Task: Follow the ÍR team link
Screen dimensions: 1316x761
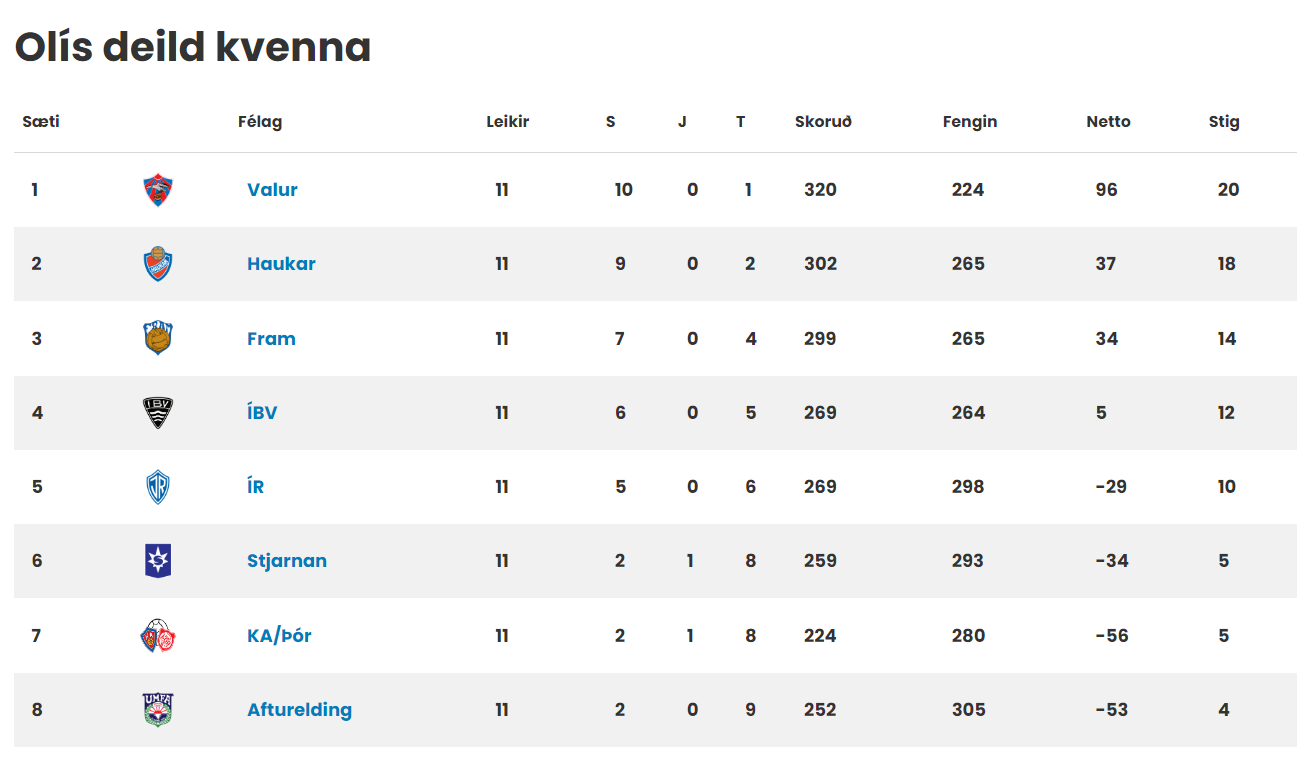Action: pyautogui.click(x=256, y=487)
